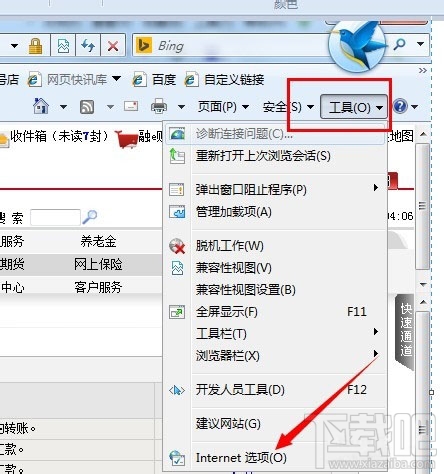Image resolution: width=444 pixels, height=474 pixels.
Task: Click the Home icon in command bar
Action: 41,106
